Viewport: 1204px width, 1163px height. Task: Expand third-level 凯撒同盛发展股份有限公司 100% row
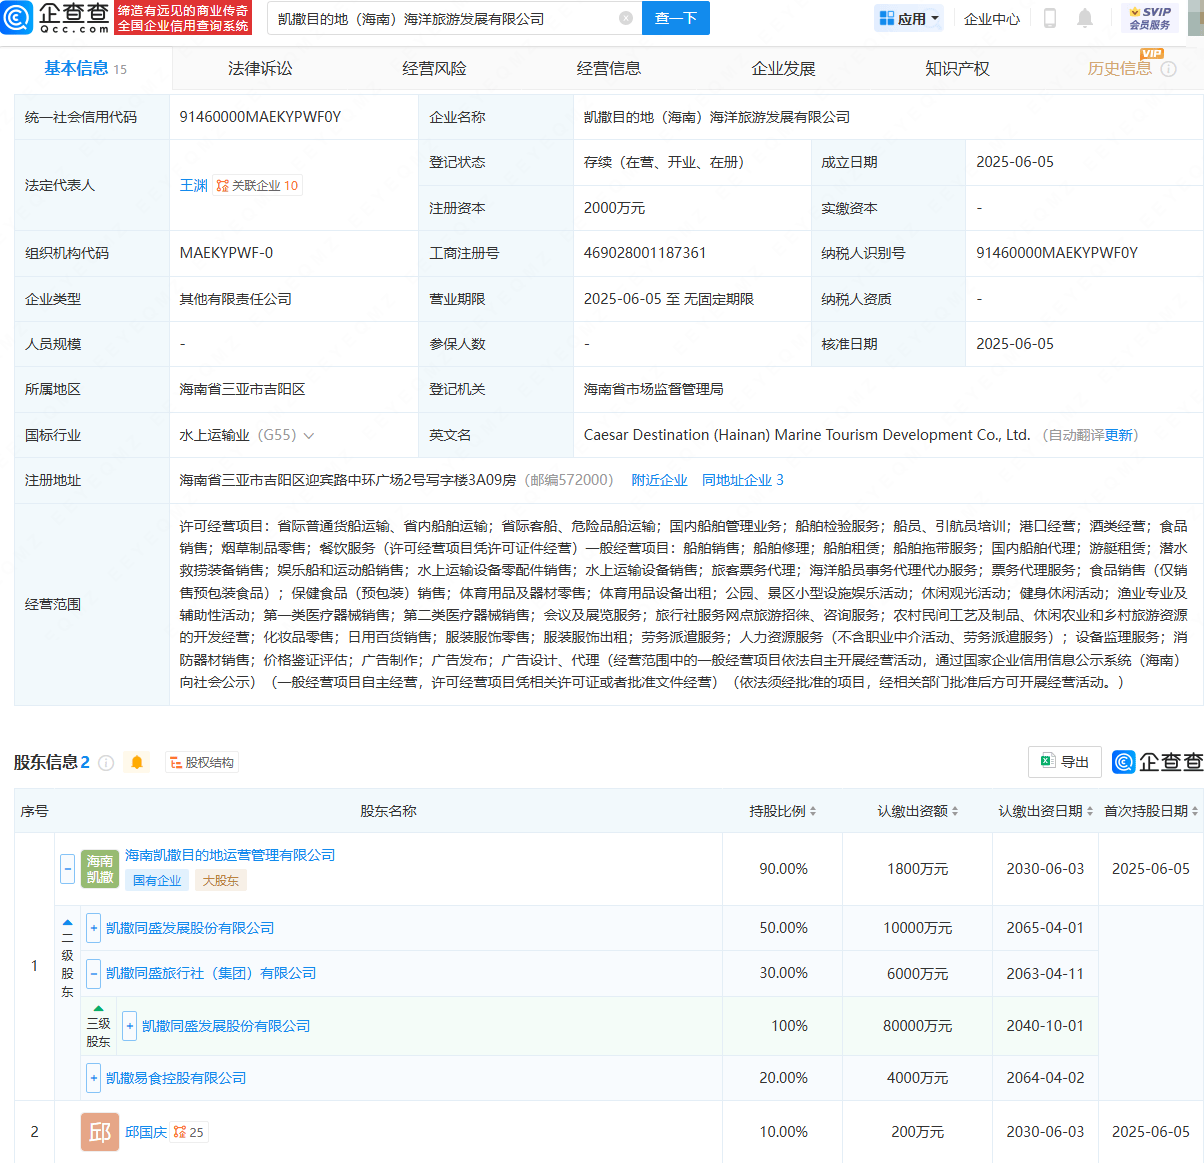click(x=130, y=1026)
